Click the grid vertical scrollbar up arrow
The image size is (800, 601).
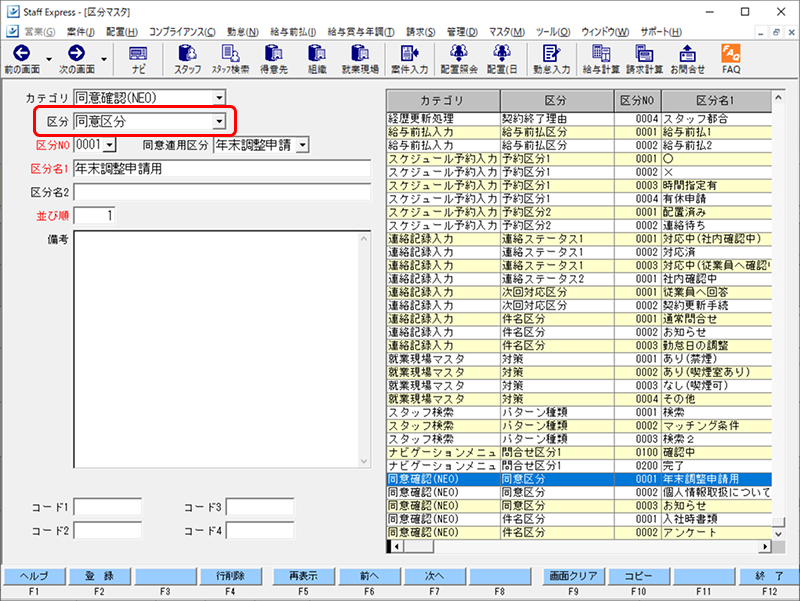(x=778, y=97)
